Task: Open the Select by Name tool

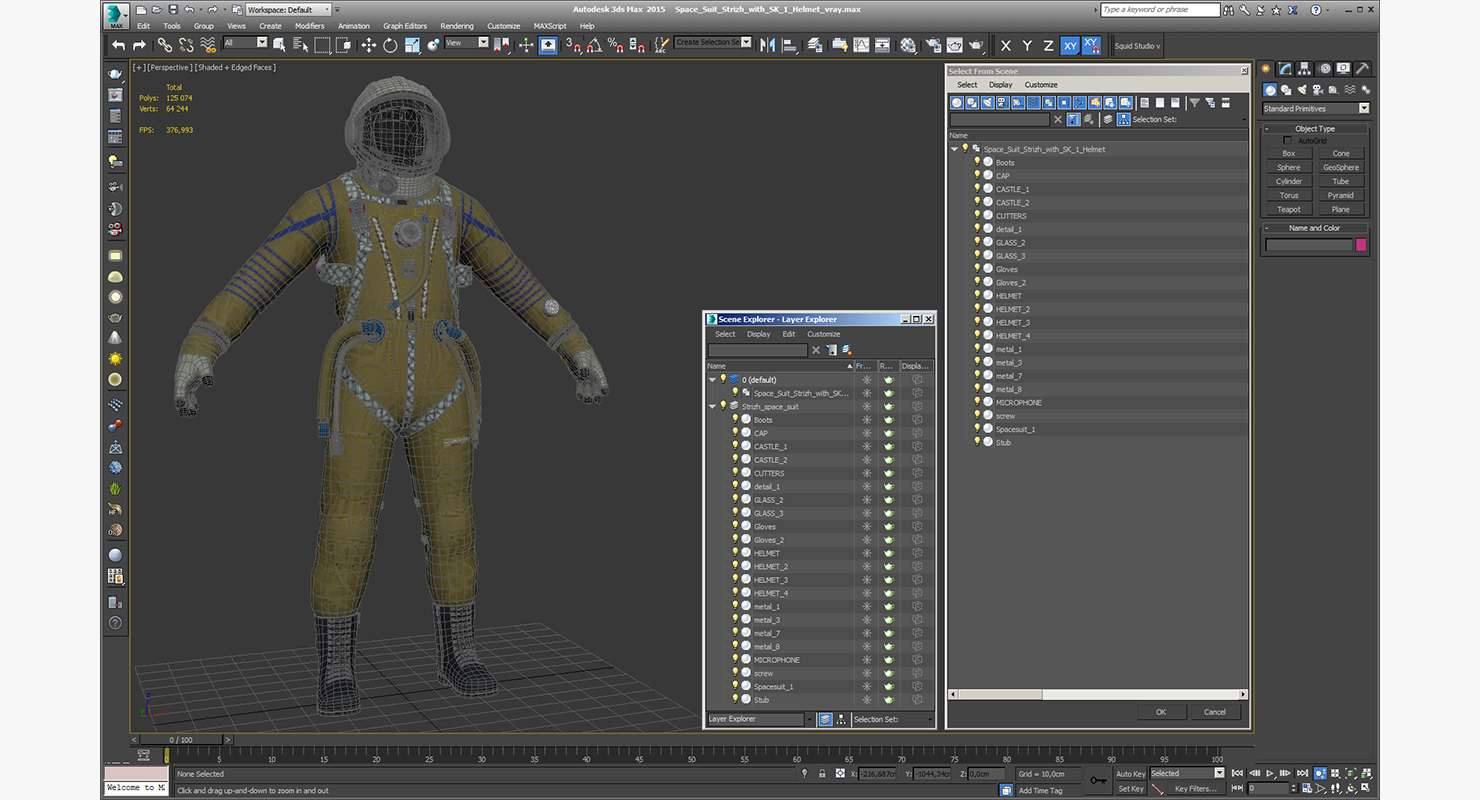Action: 301,45
